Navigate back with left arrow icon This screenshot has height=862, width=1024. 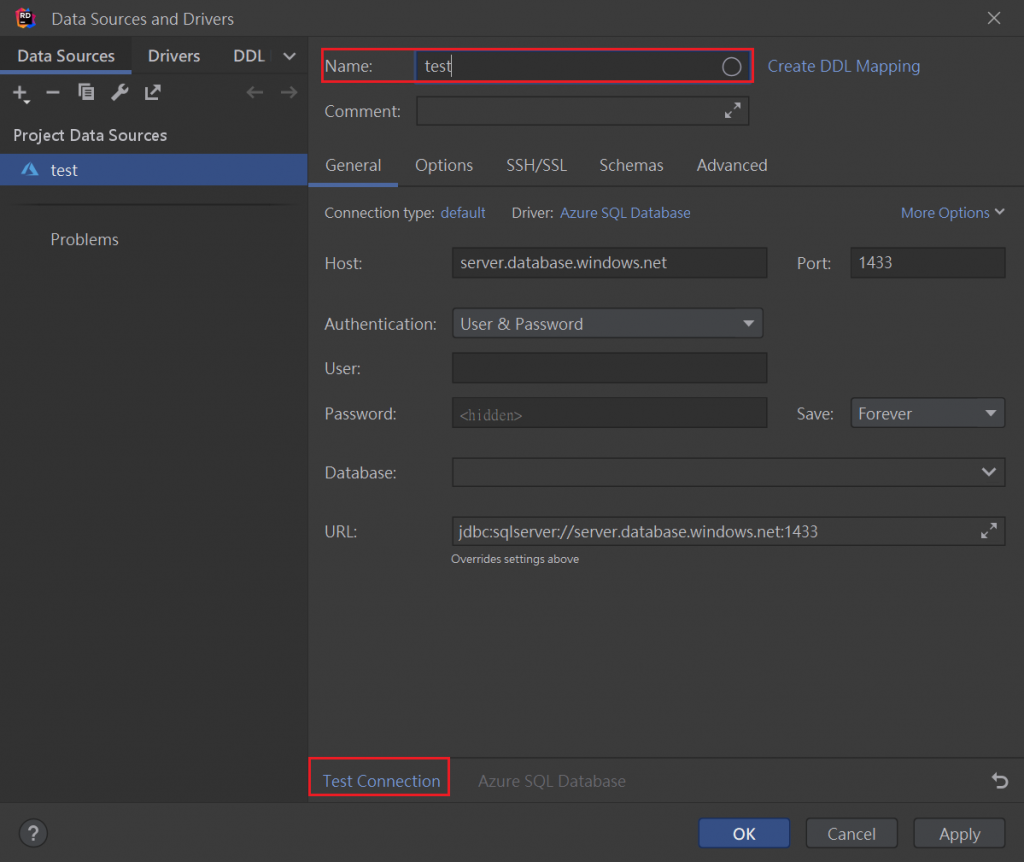click(x=255, y=93)
